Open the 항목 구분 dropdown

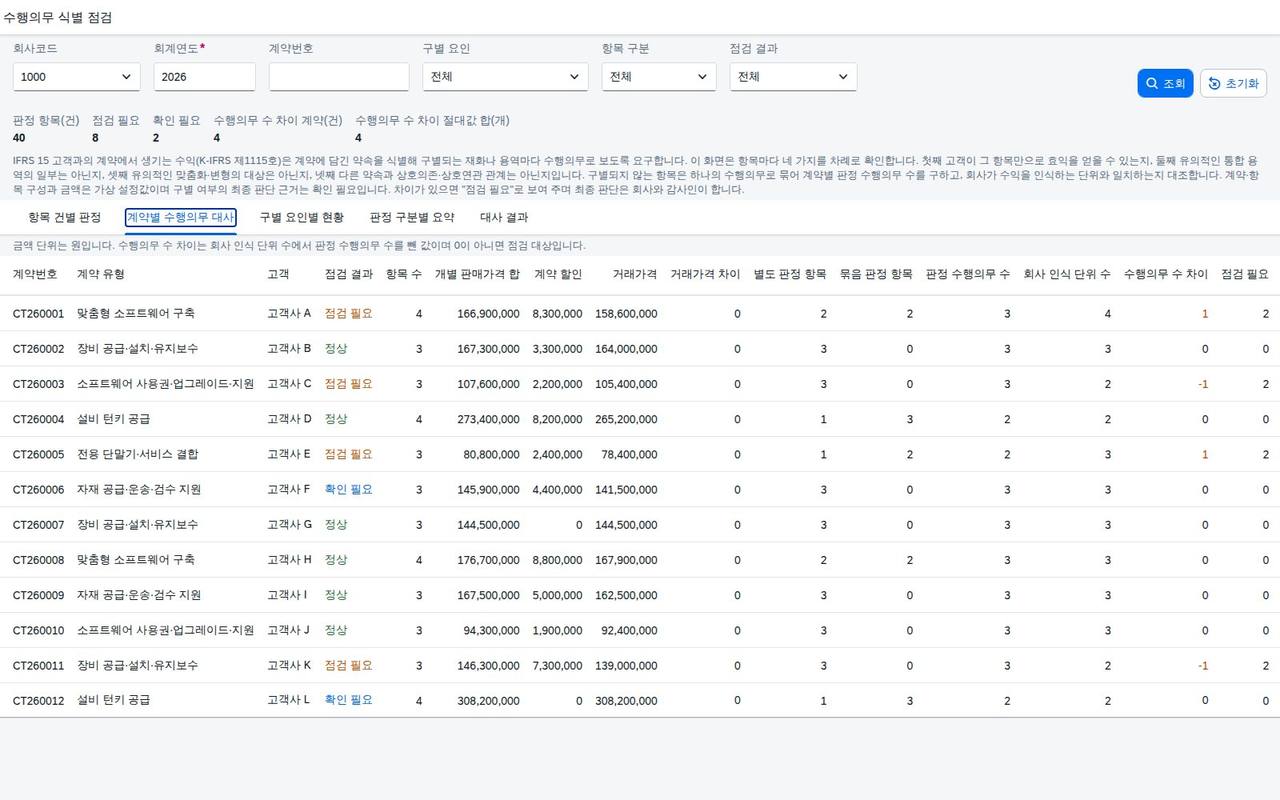[x=659, y=77]
